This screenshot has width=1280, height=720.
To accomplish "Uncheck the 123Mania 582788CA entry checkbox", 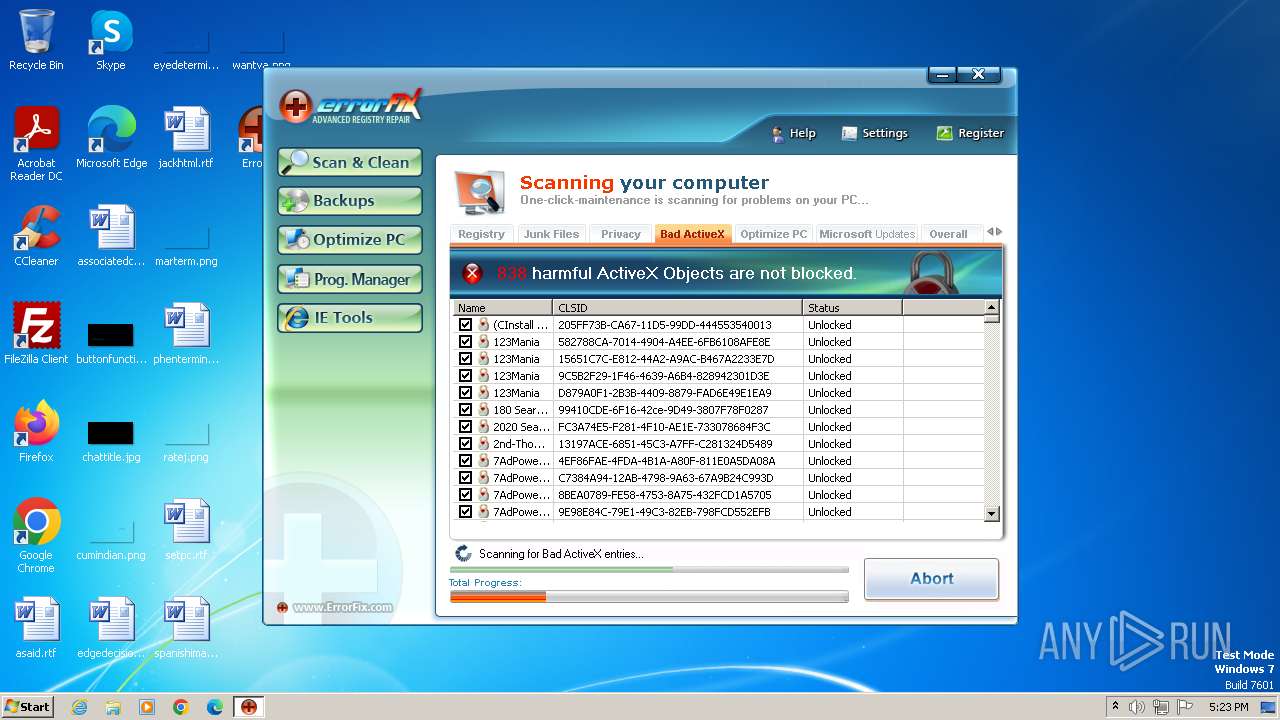I will point(465,342).
